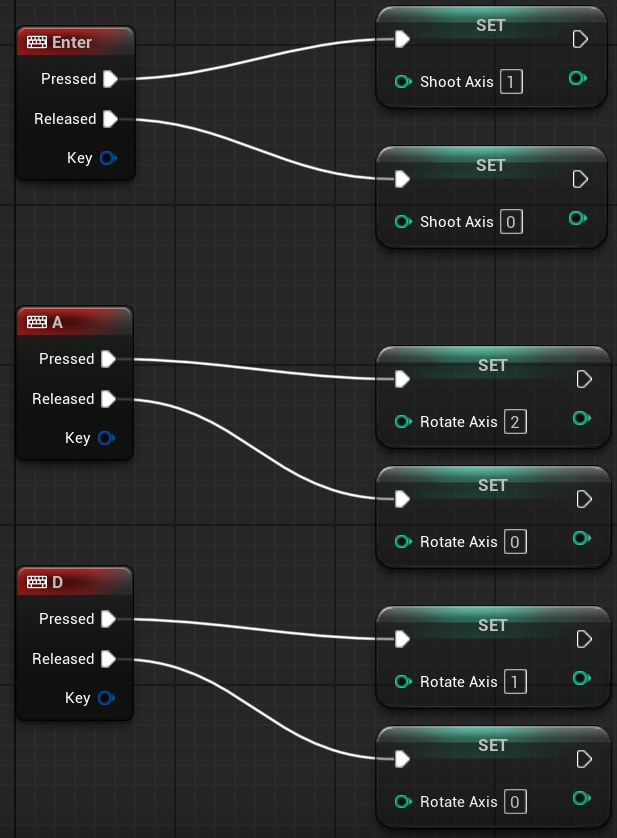The height and width of the screenshot is (838, 617).
Task: Click exec output pin of SET Shoot Axis 1
Action: click(x=580, y=39)
